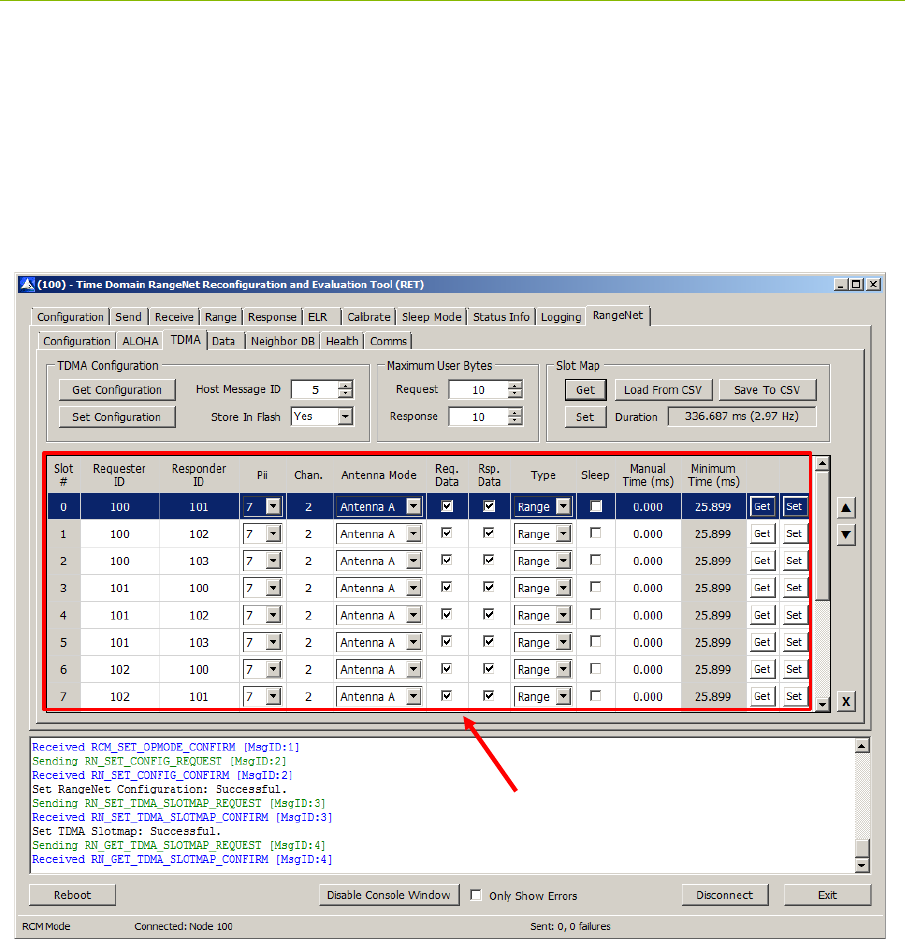
Task: Click the 'Set TDMA Slotmap: Successful.' log line
Action: point(126,831)
